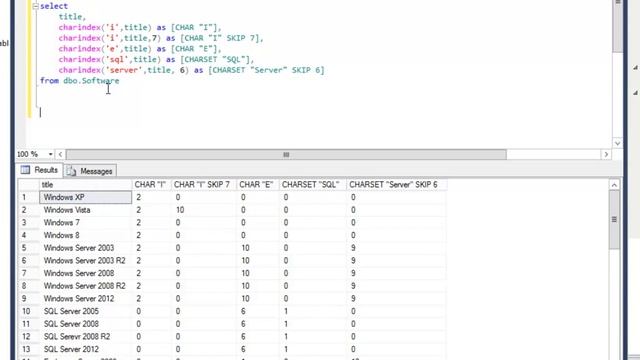The image size is (640, 360).
Task: Open the 100 % zoom dropdown
Action: 50,154
